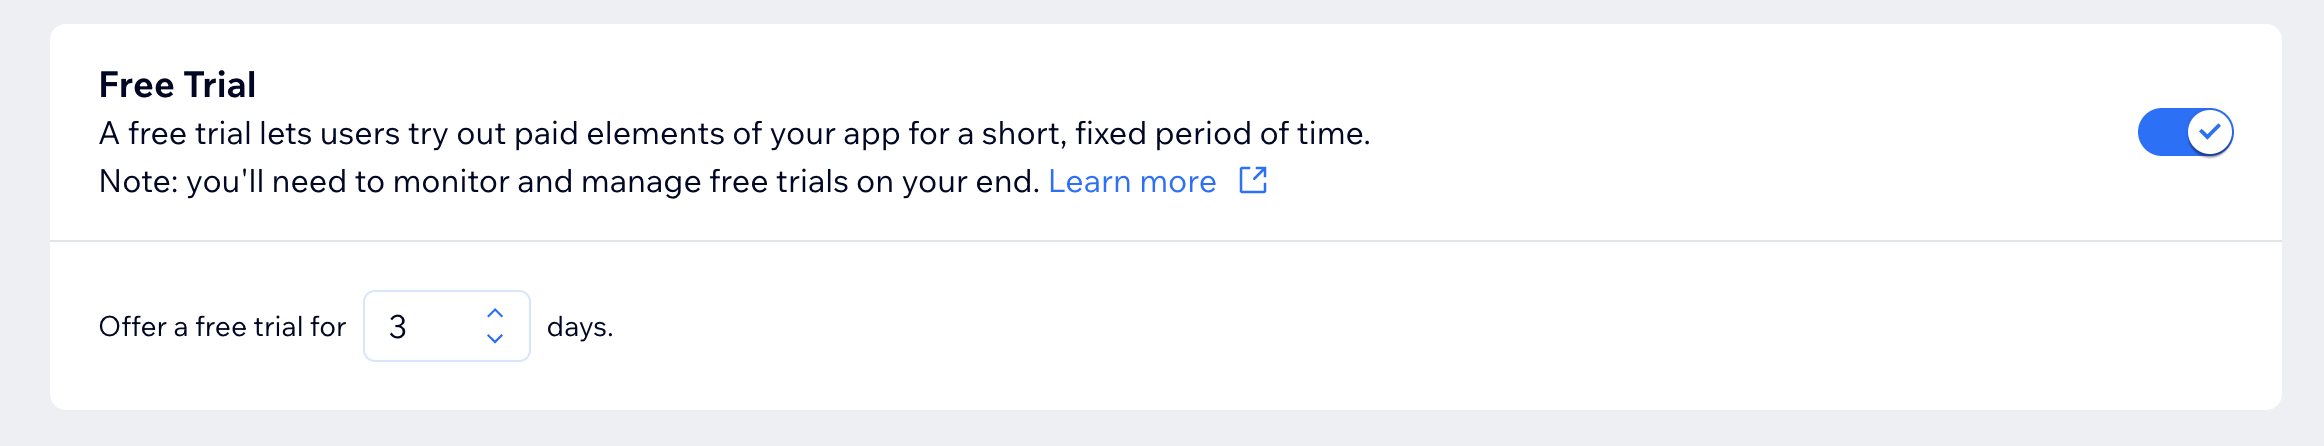Click the "days." text after the input

pyautogui.click(x=580, y=327)
